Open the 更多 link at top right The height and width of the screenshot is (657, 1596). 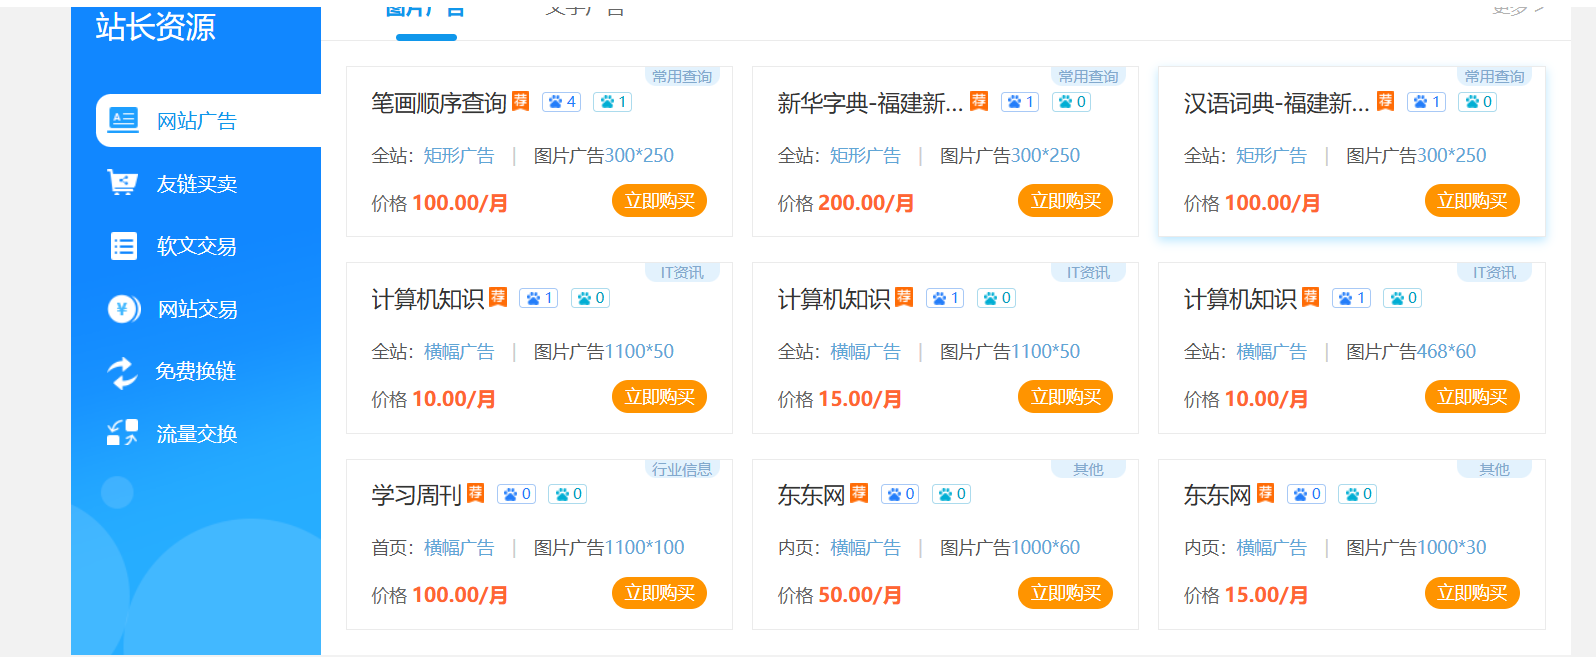click(x=1517, y=10)
